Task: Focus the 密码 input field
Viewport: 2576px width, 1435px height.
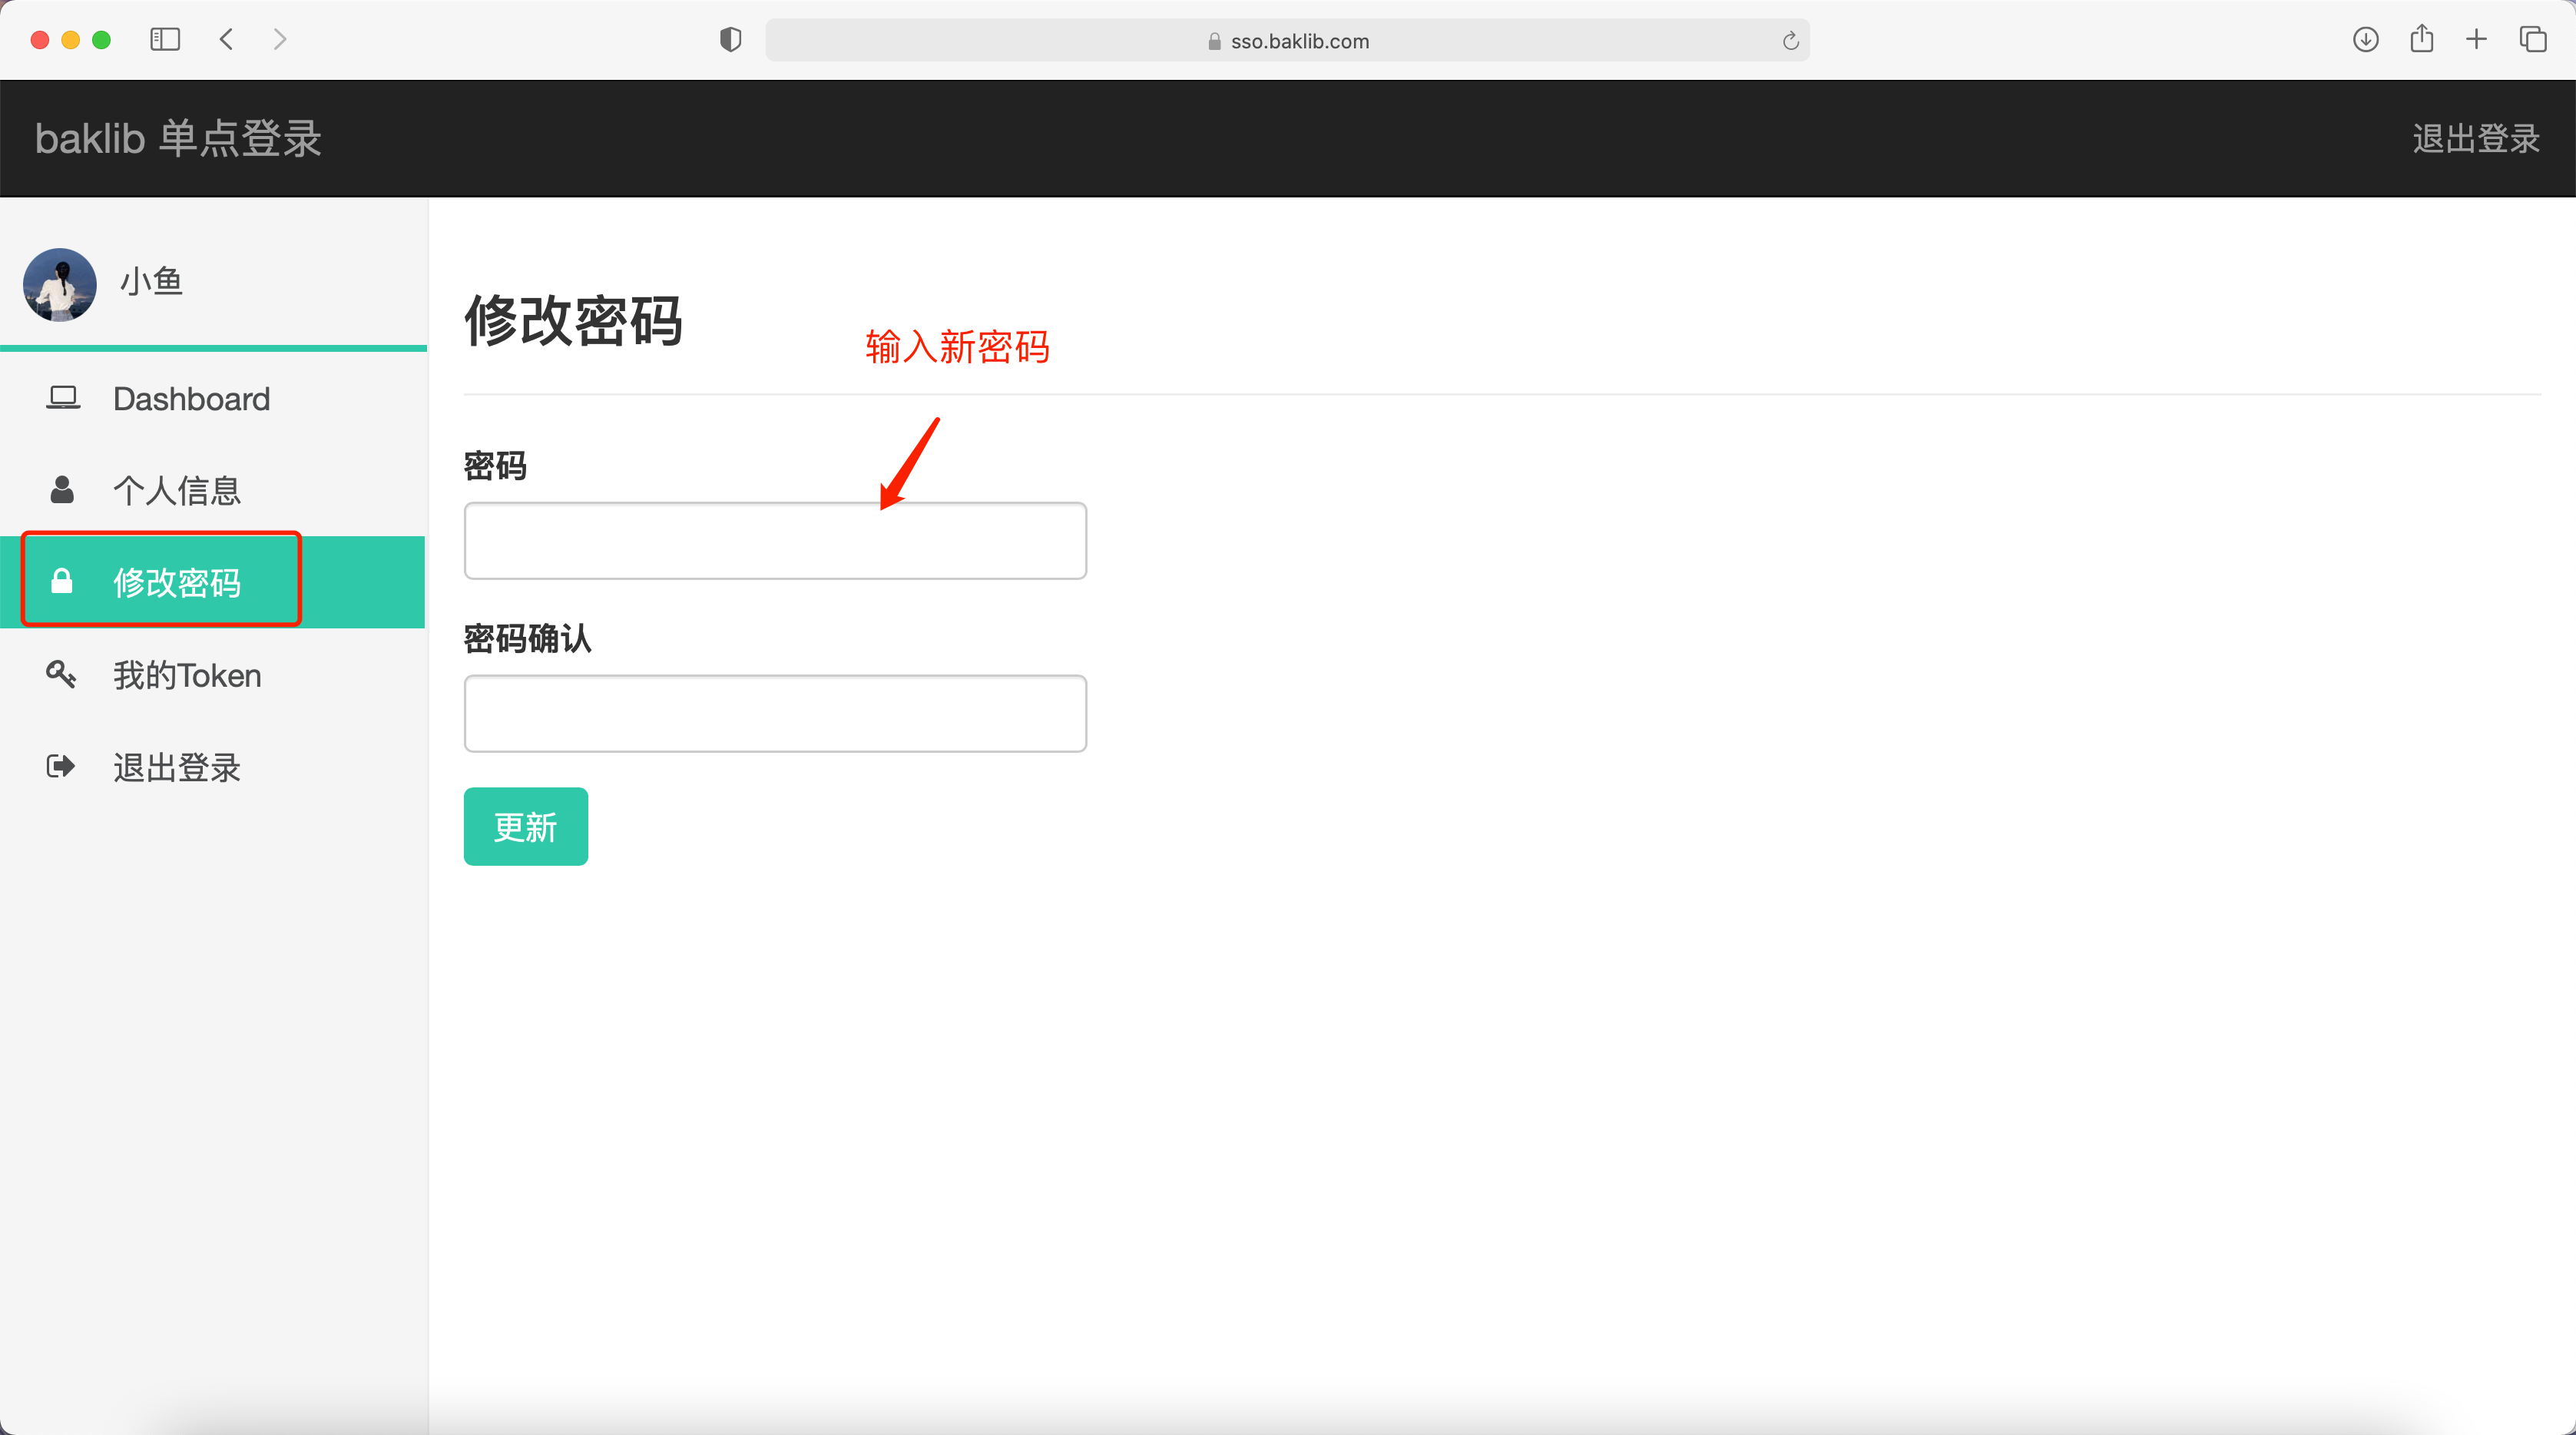Action: coord(775,540)
